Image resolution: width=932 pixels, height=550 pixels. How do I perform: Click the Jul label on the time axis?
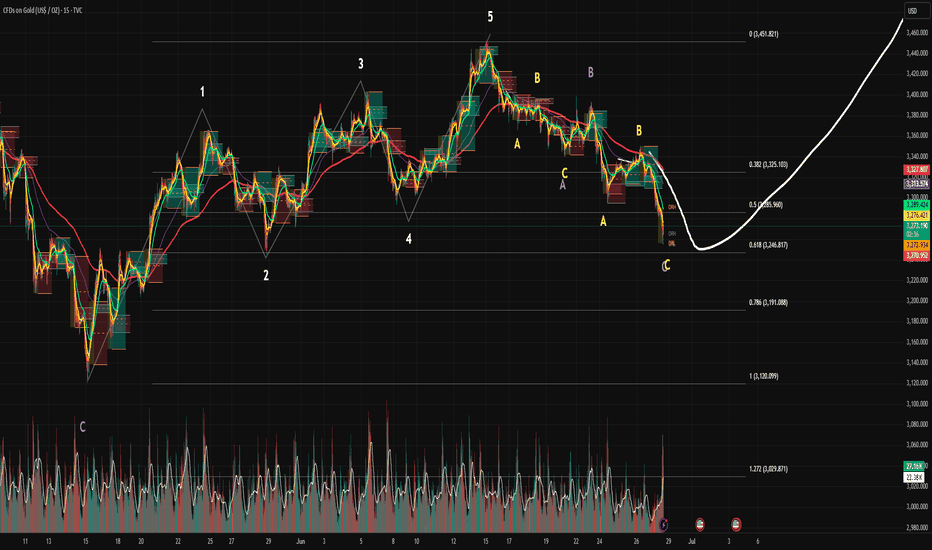click(x=692, y=542)
